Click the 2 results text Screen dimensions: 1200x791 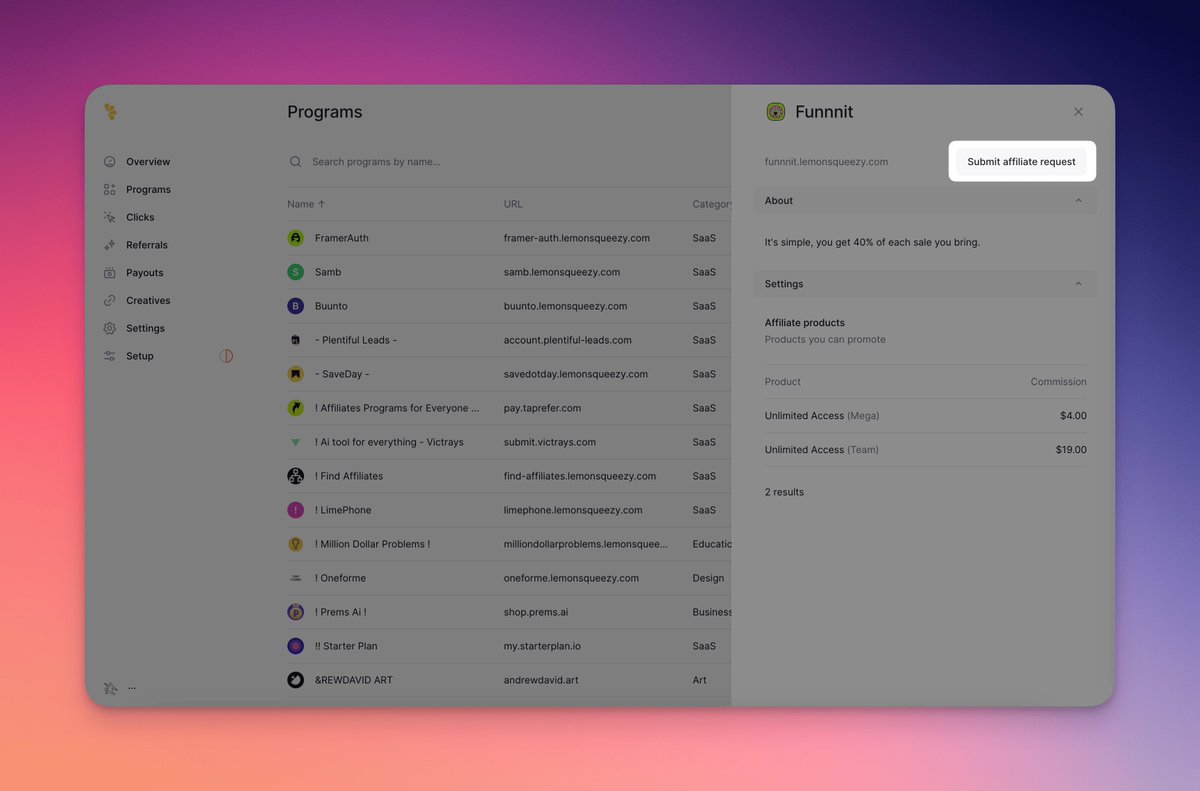click(784, 492)
